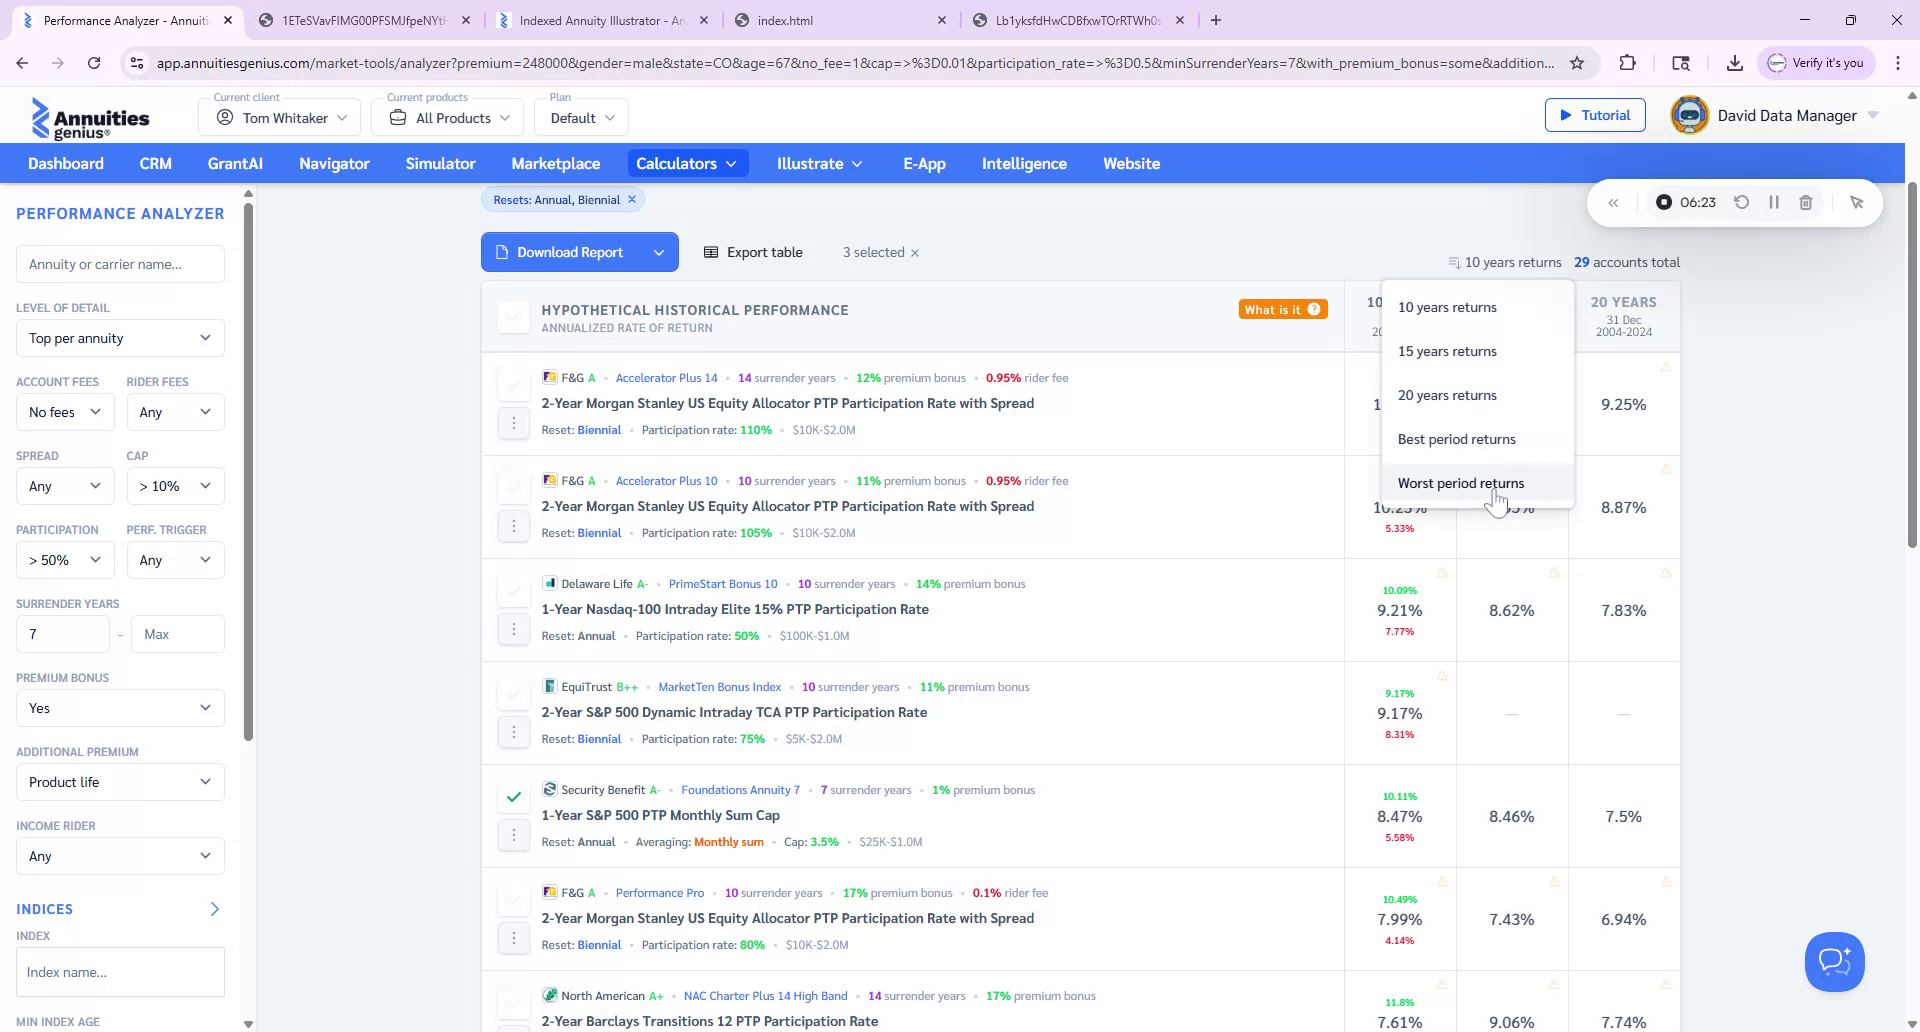Click the Index name input field
This screenshot has width=1920, height=1032.
119,971
